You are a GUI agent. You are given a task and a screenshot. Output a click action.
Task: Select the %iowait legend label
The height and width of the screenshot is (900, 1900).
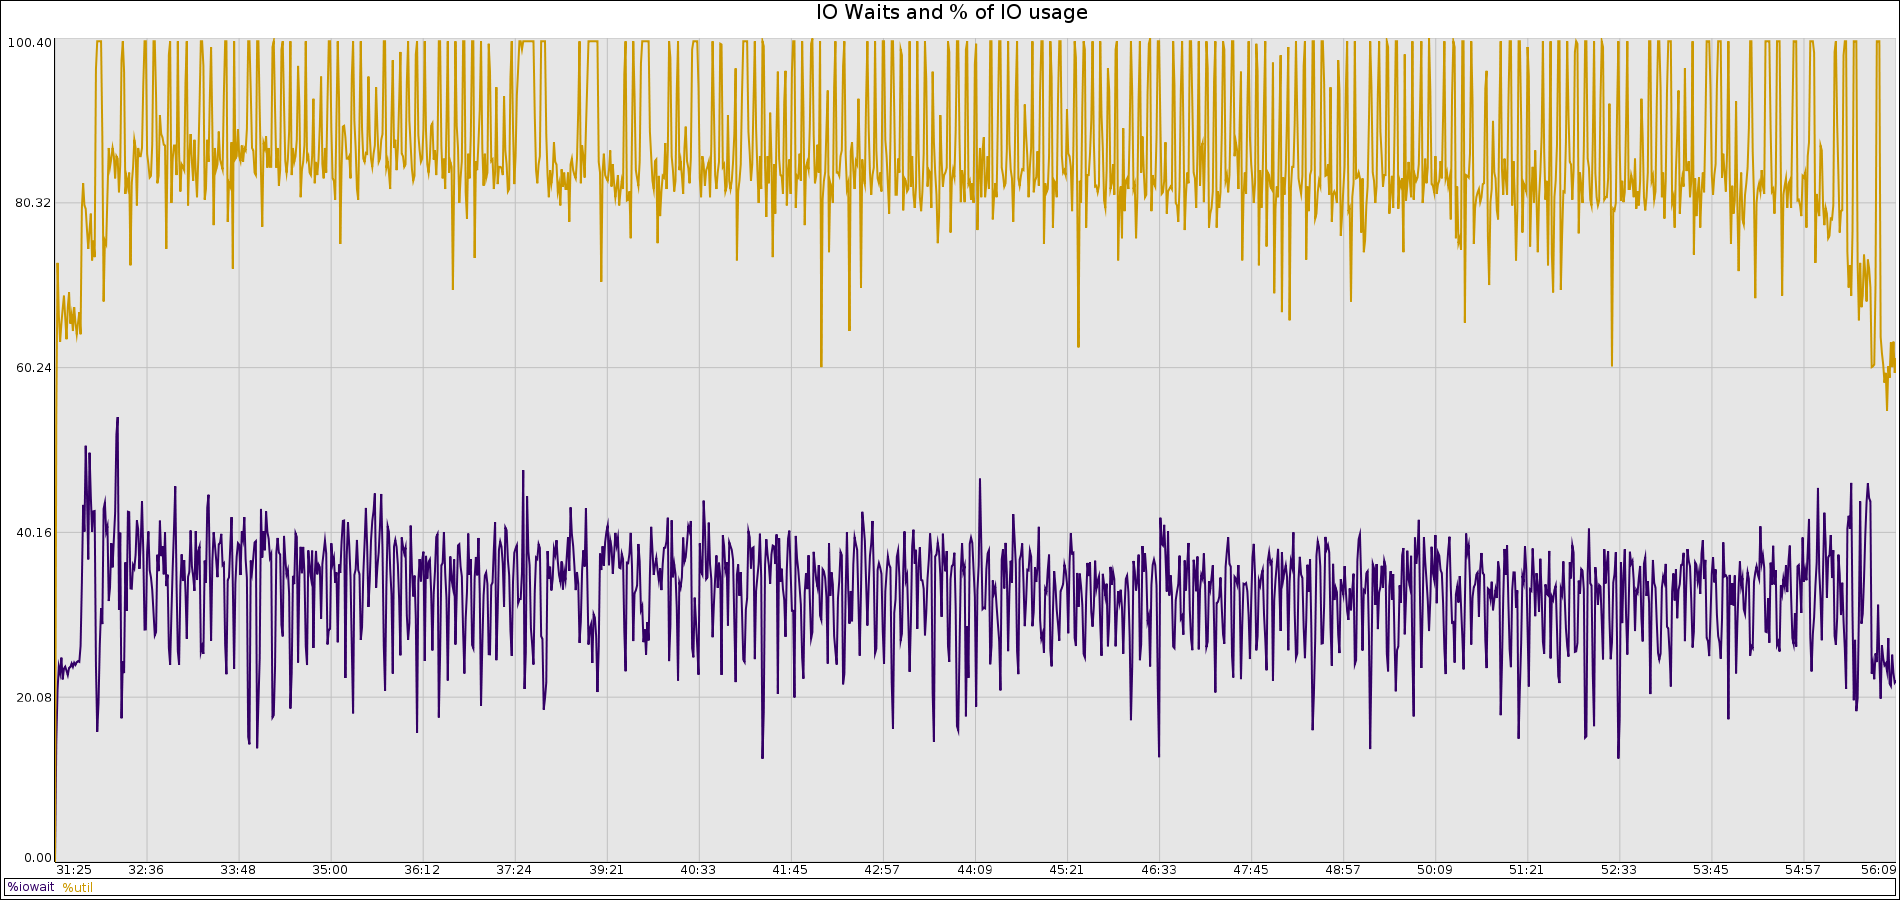[x=31, y=887]
